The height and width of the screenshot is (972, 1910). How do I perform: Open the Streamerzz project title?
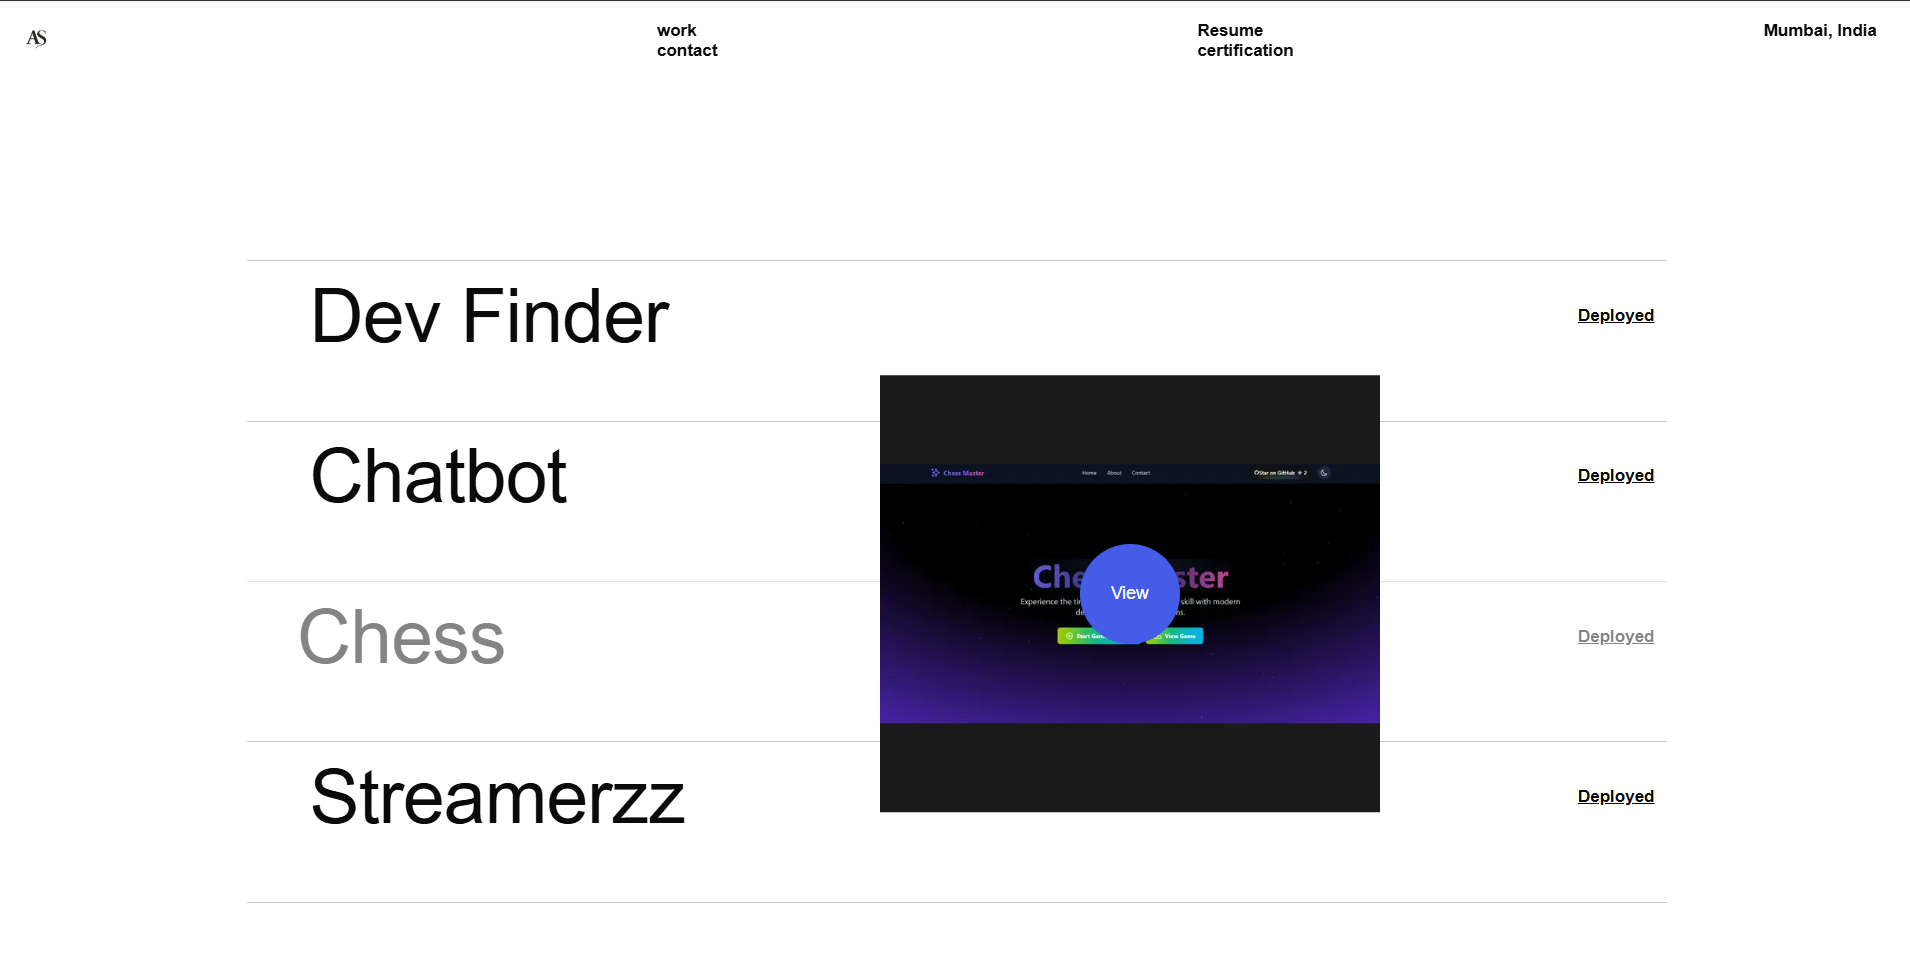497,798
